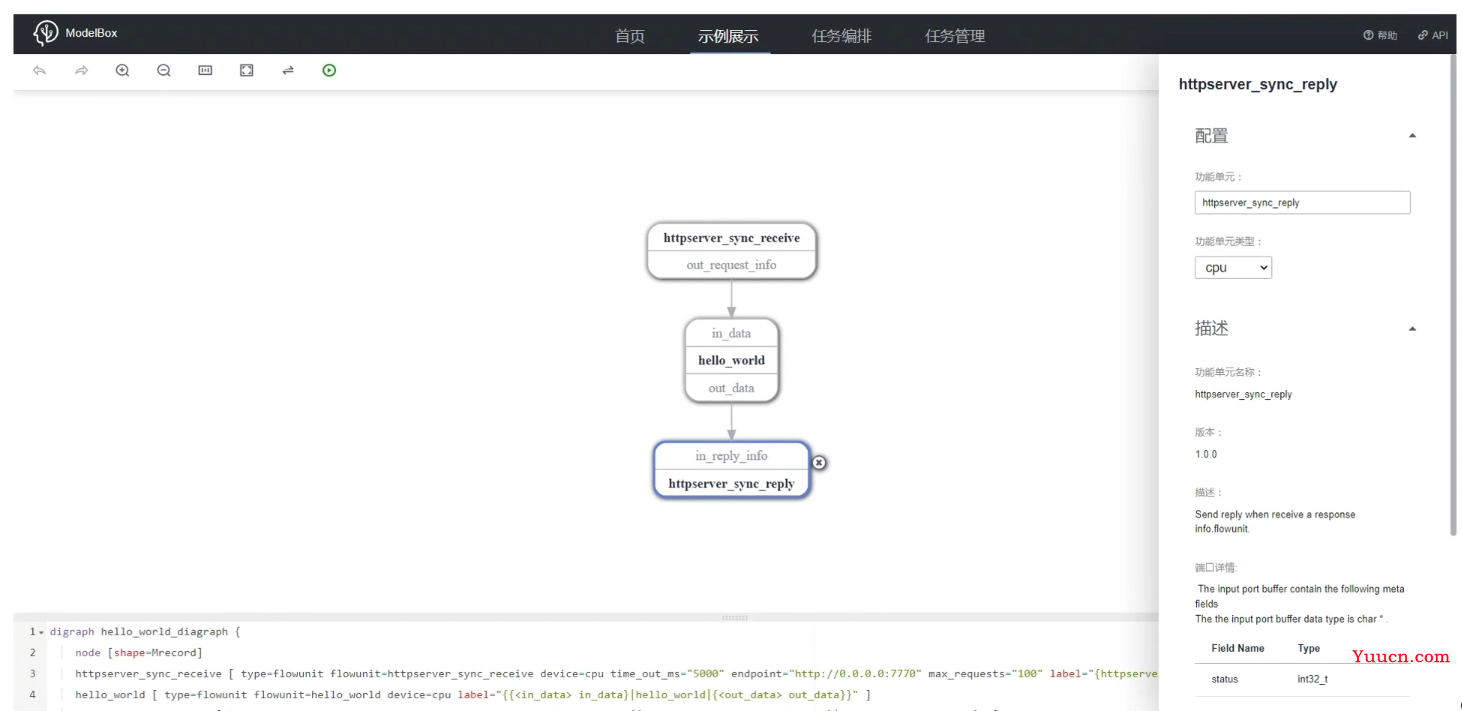
Task: Zoom out of the graph canvas
Action: click(164, 70)
